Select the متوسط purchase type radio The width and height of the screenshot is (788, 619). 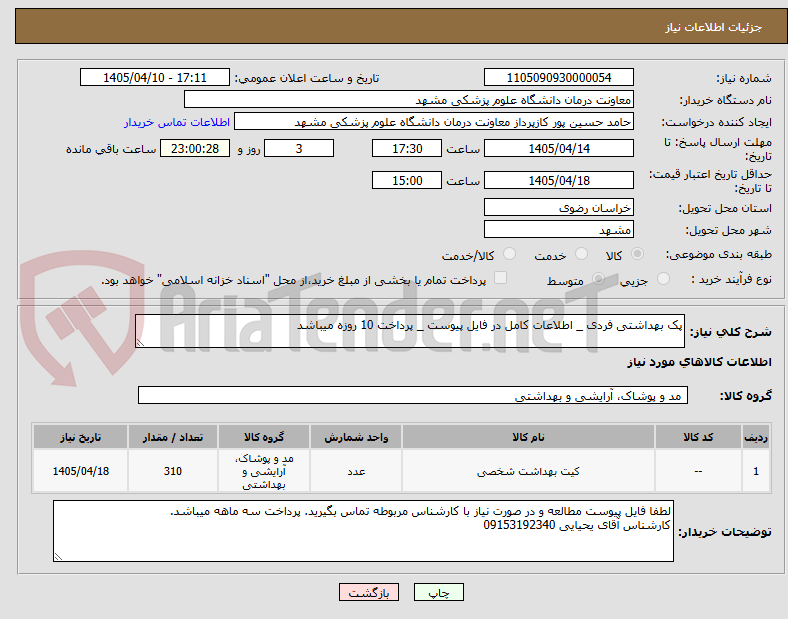598,278
